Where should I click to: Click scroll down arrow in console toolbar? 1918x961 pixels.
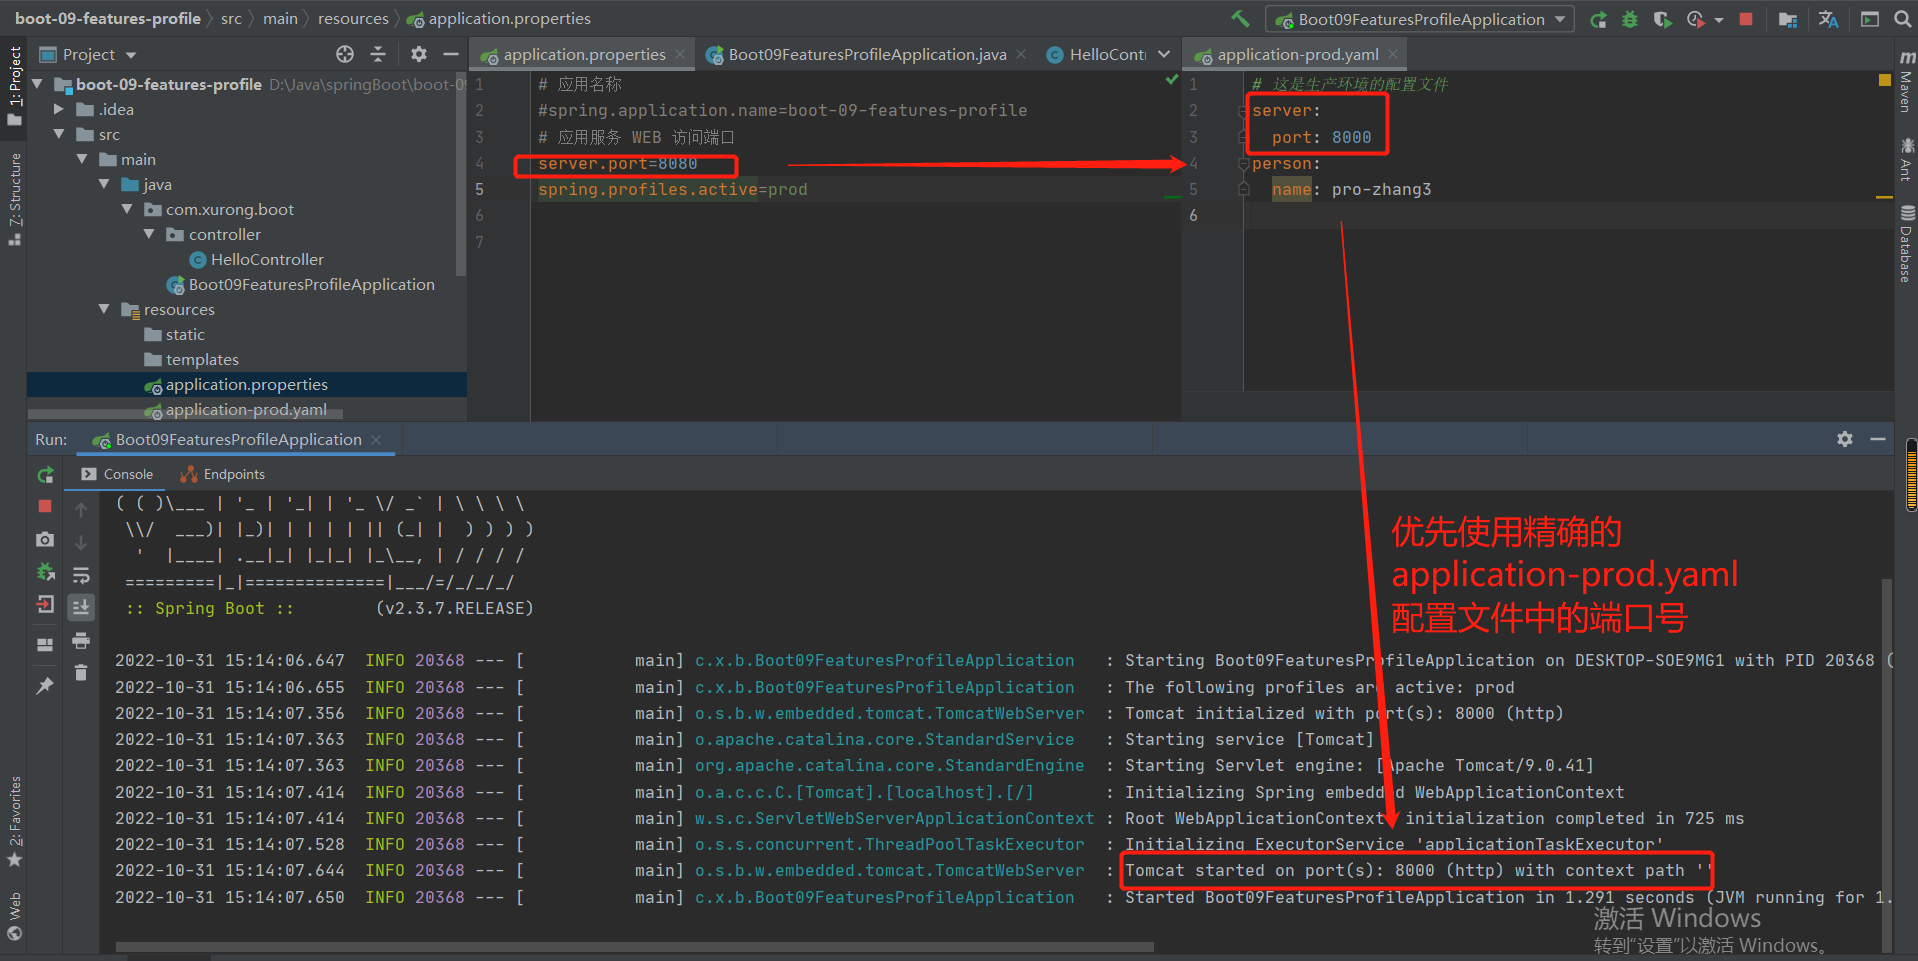(x=81, y=542)
